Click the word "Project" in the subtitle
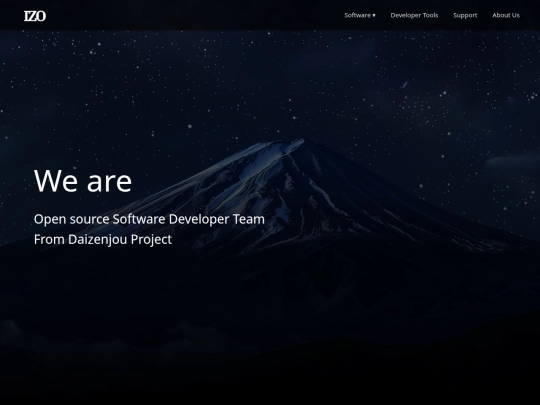Screen dimensions: 540x405 151,240
